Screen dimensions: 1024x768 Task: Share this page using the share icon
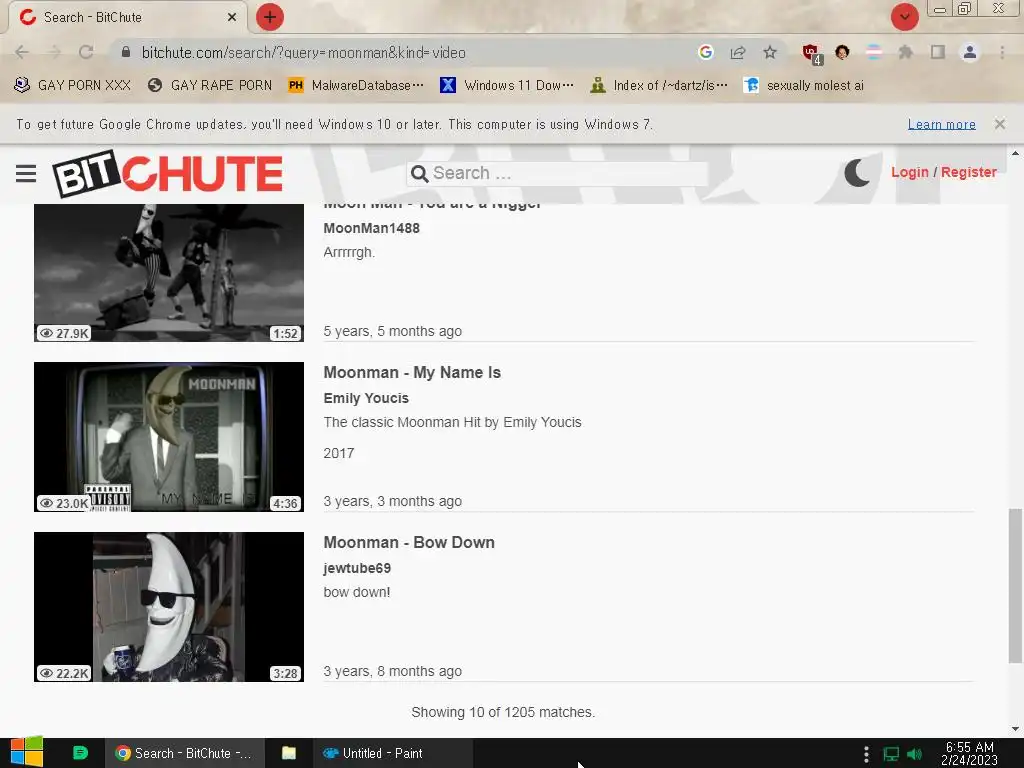click(x=738, y=52)
